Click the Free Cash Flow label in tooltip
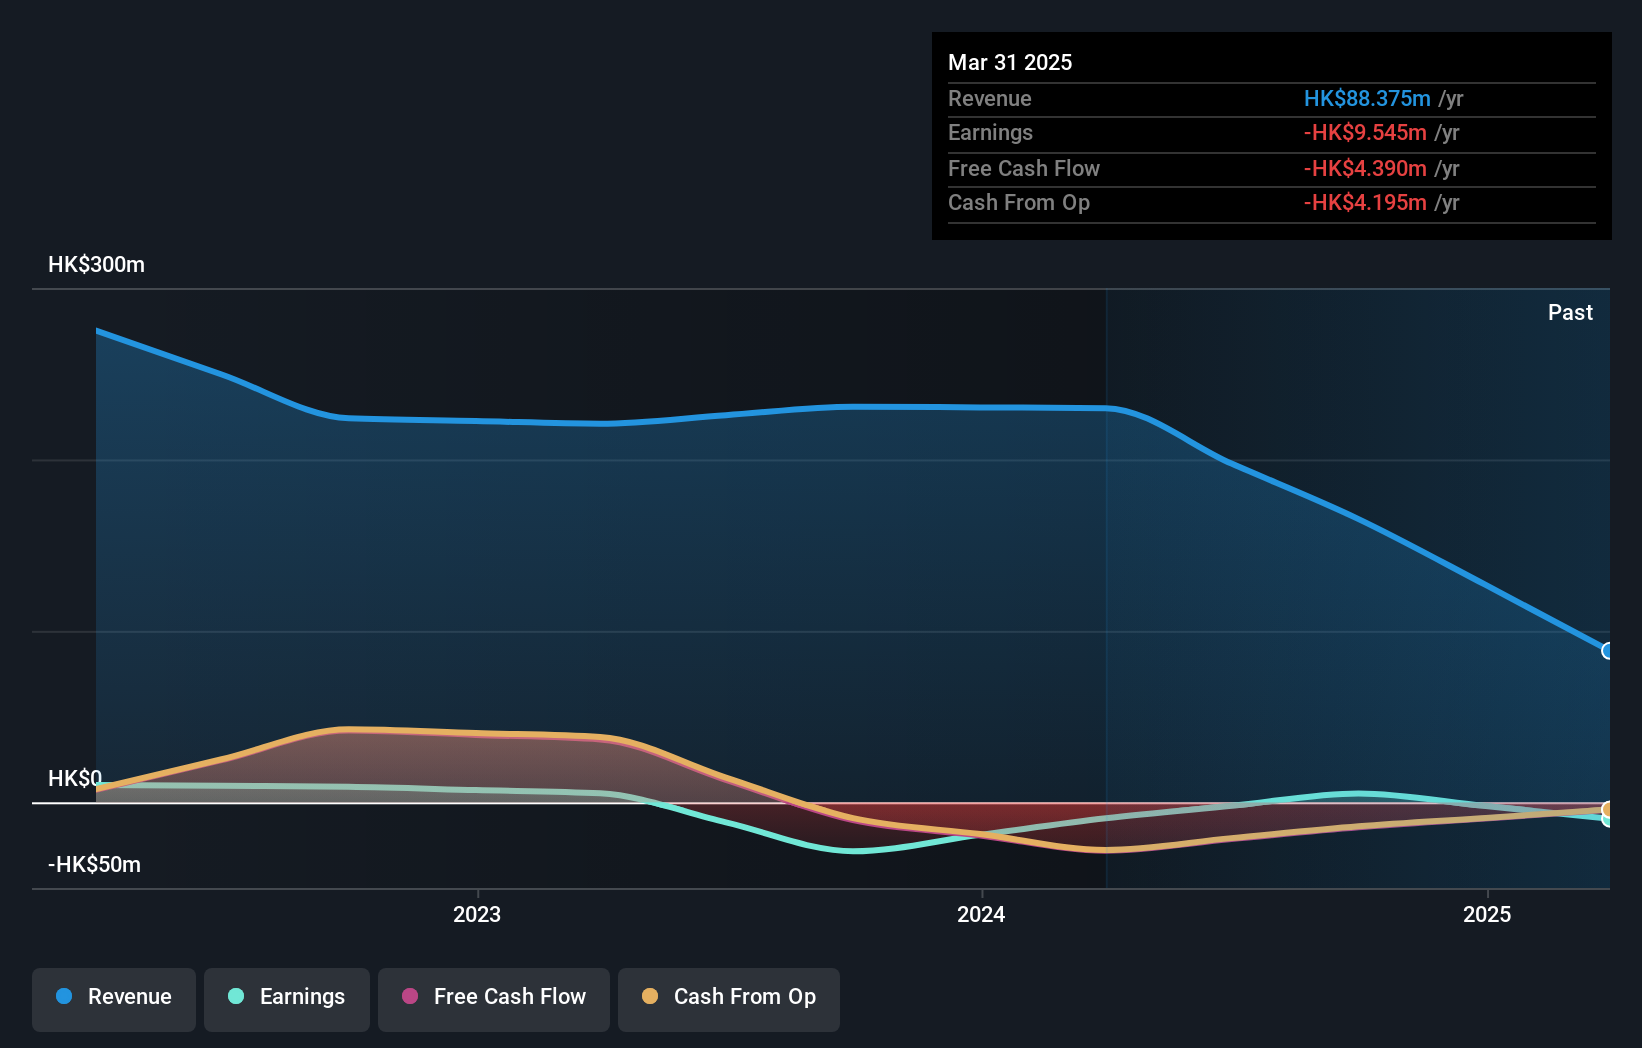 pyautogui.click(x=1024, y=168)
